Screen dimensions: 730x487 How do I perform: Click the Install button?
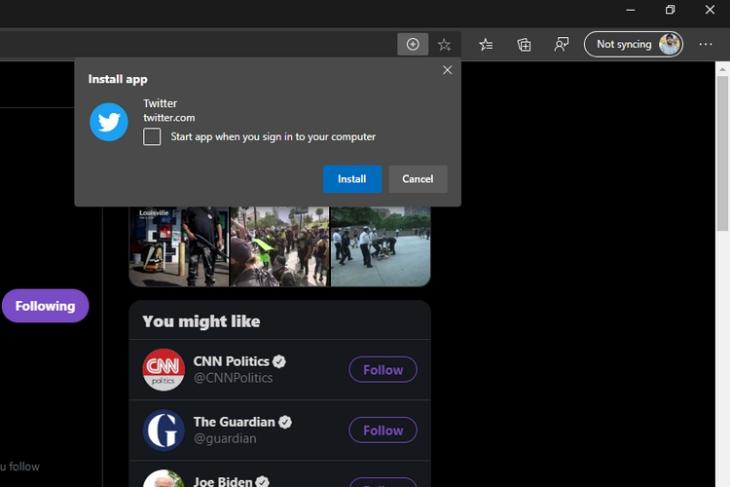coord(352,179)
